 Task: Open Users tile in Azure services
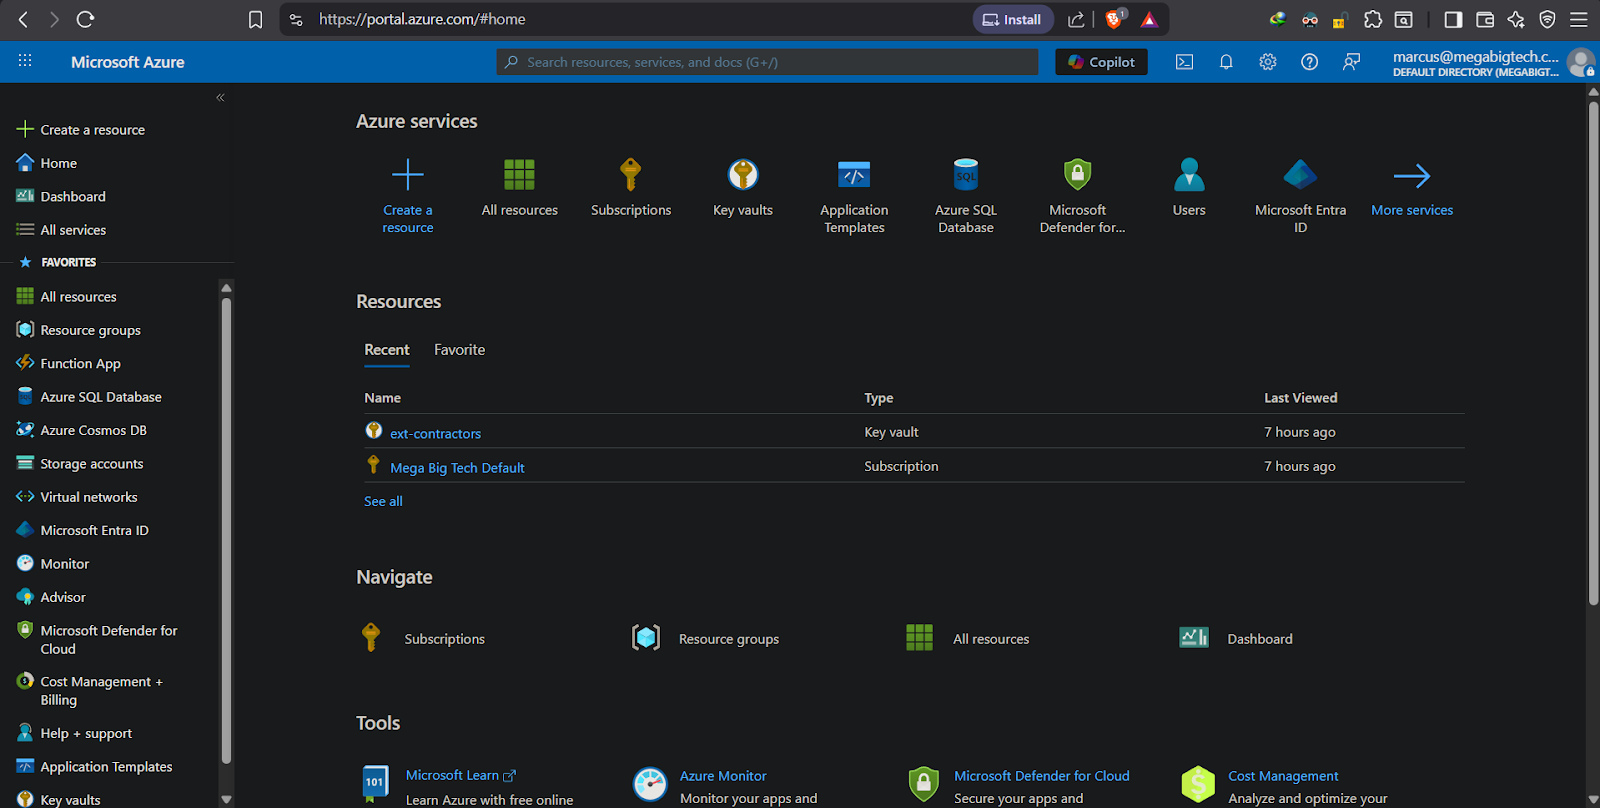[x=1189, y=188]
